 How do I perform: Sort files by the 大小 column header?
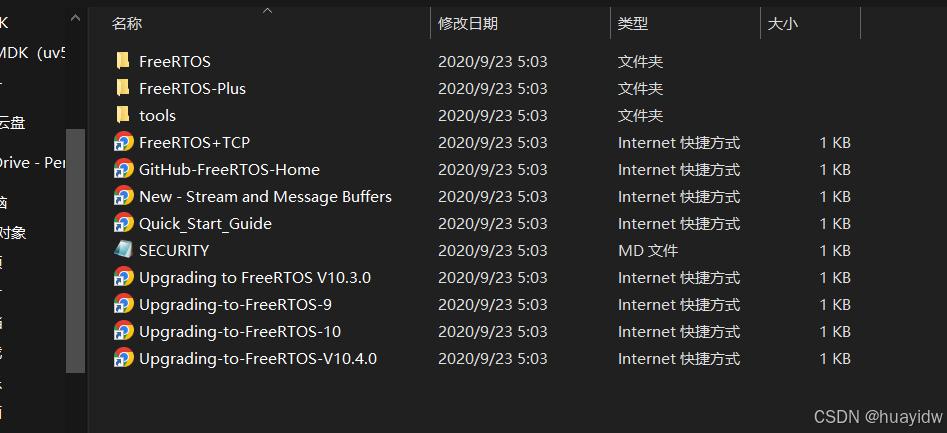tap(782, 24)
